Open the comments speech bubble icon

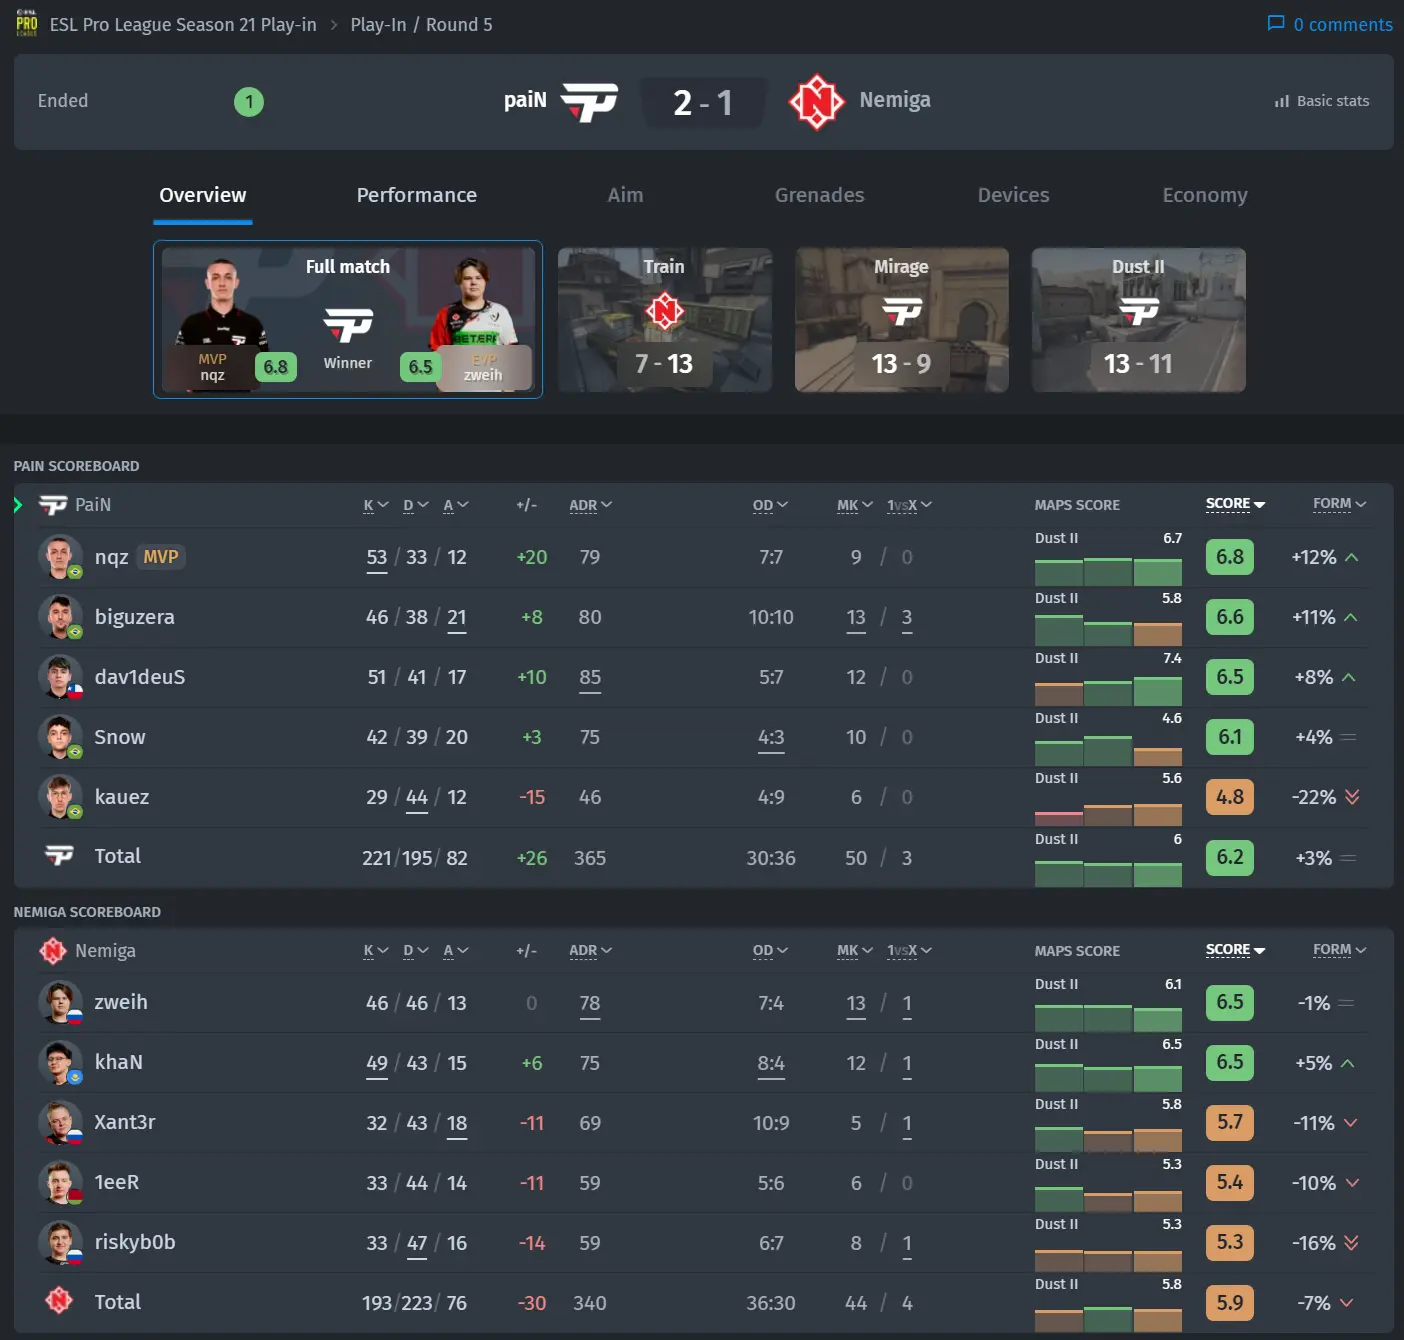[1276, 23]
